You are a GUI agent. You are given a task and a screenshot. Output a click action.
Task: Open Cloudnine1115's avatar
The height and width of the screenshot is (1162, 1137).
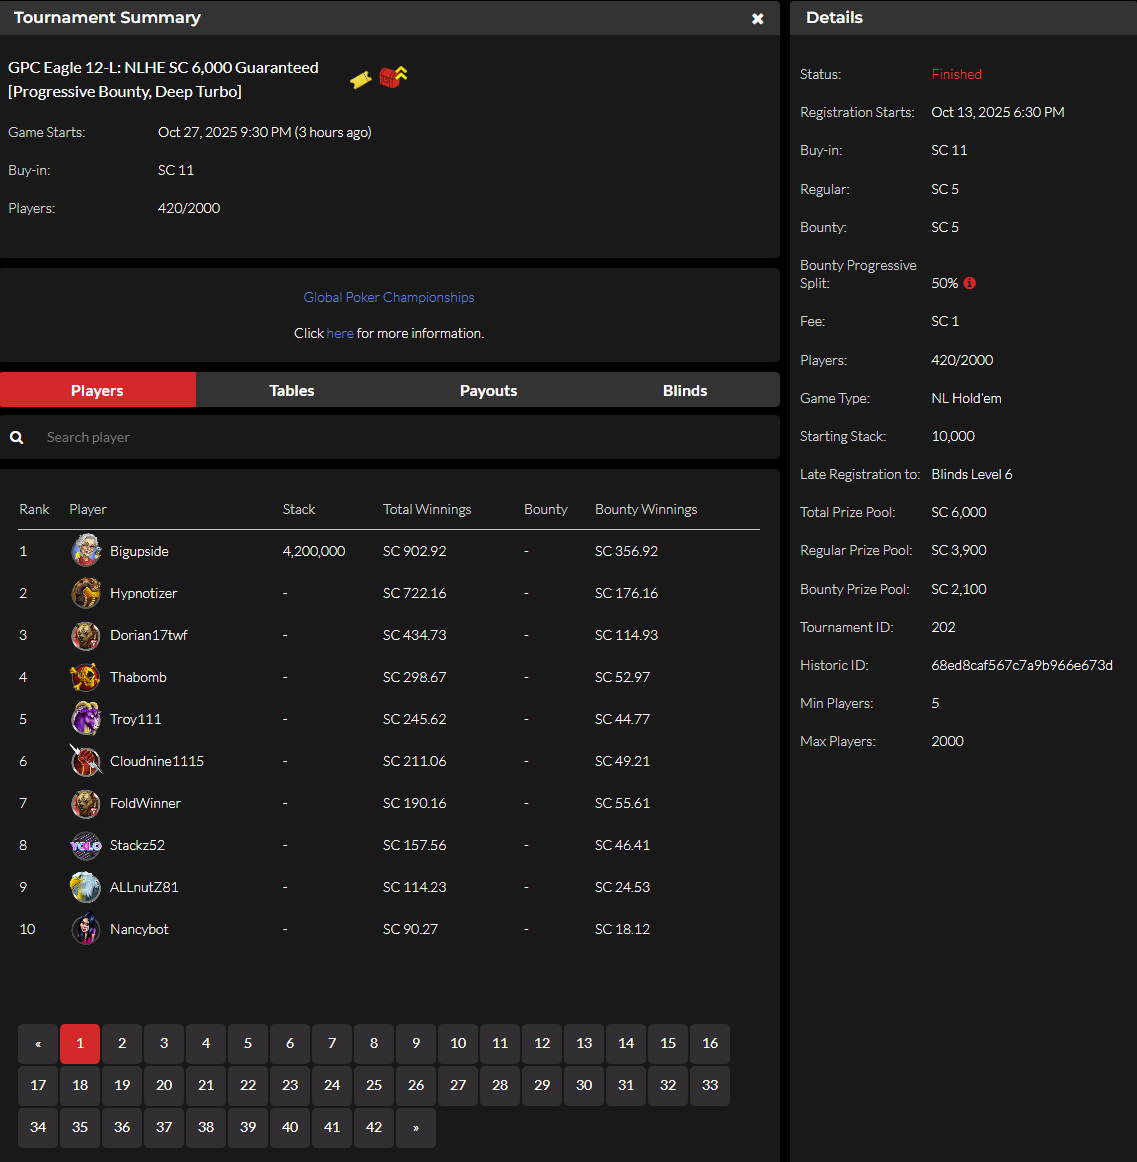click(x=86, y=761)
